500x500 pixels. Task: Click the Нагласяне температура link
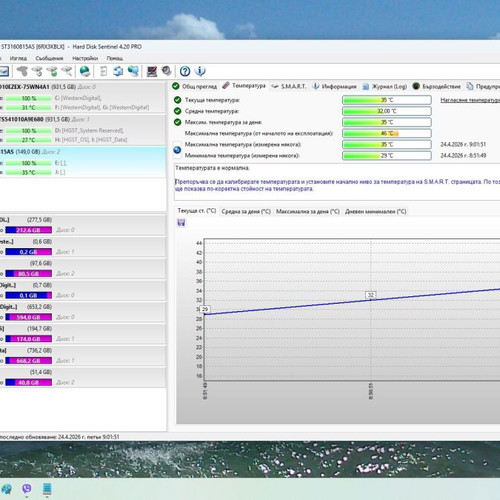click(470, 100)
